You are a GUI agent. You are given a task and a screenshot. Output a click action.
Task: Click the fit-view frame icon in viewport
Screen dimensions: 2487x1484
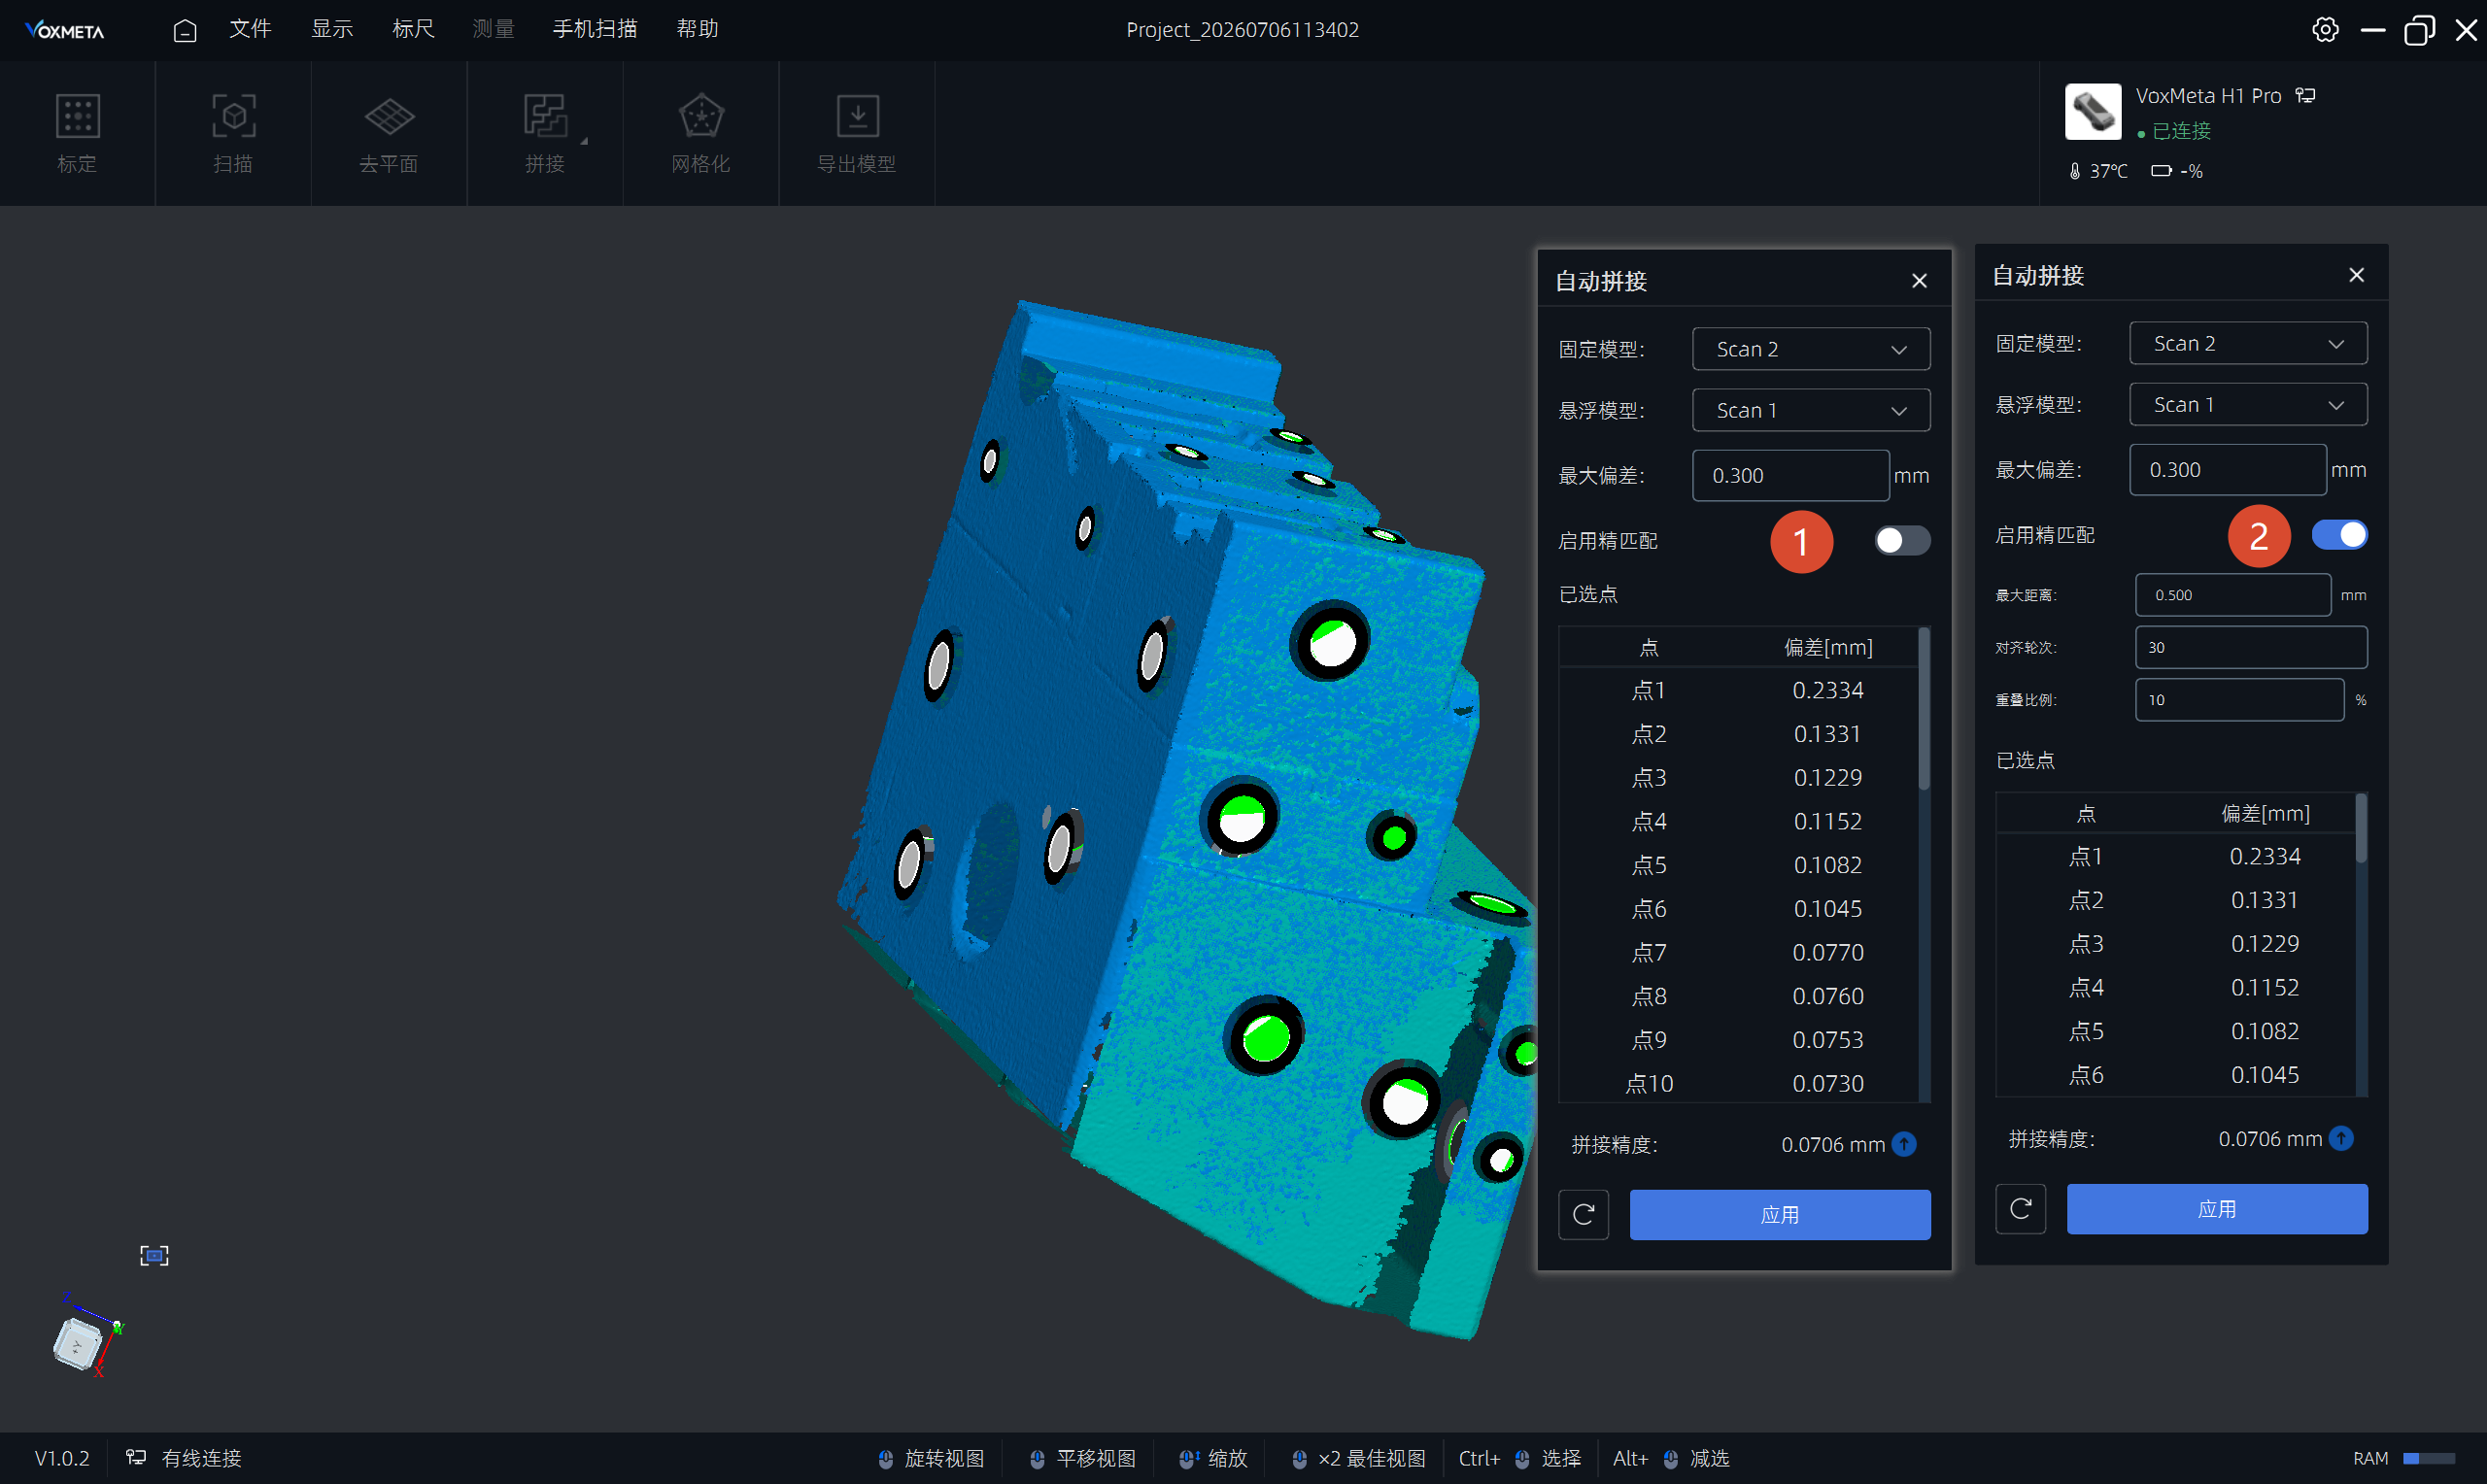pyautogui.click(x=154, y=1255)
